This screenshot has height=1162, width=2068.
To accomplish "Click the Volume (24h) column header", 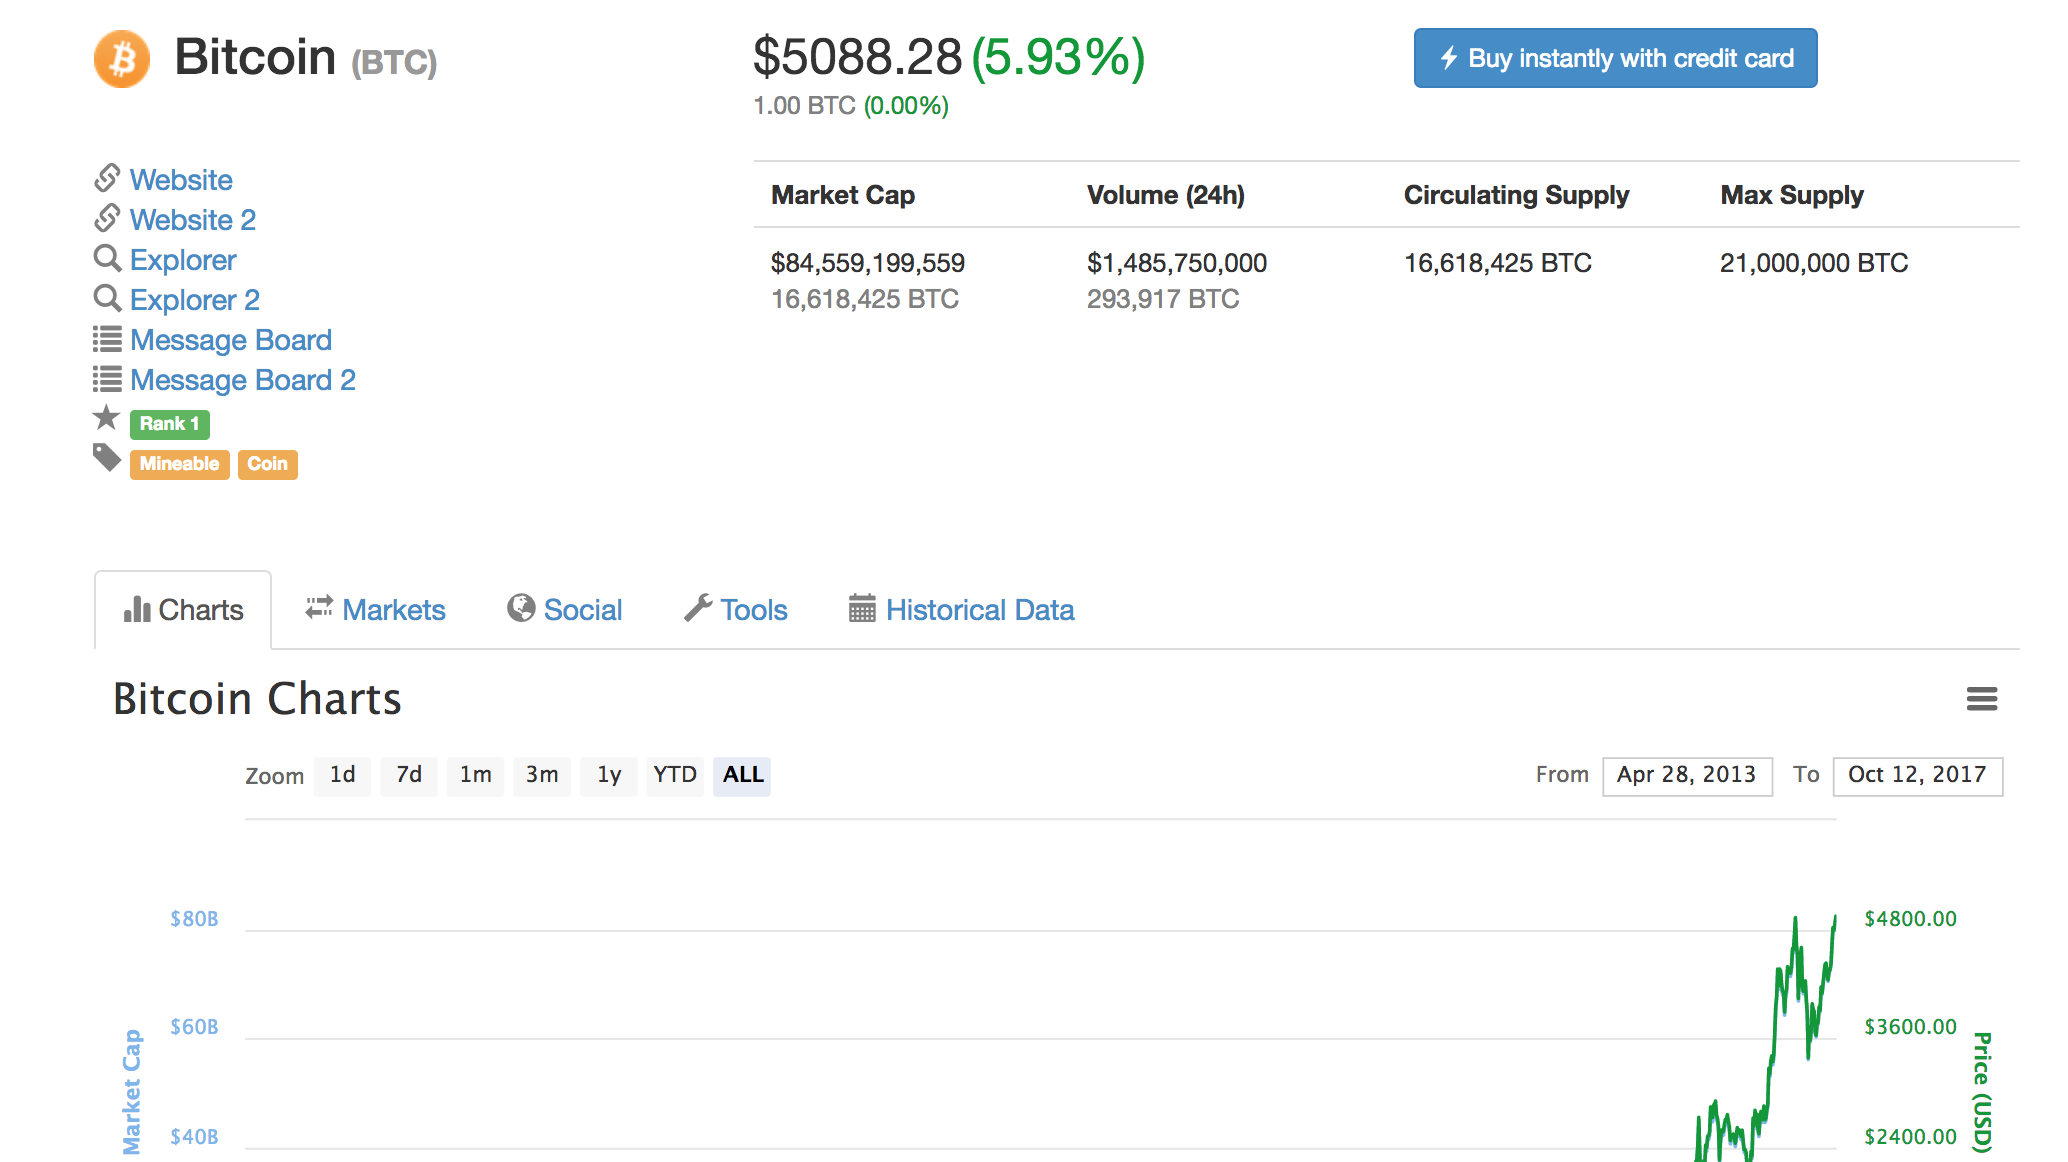I will coord(1166,195).
